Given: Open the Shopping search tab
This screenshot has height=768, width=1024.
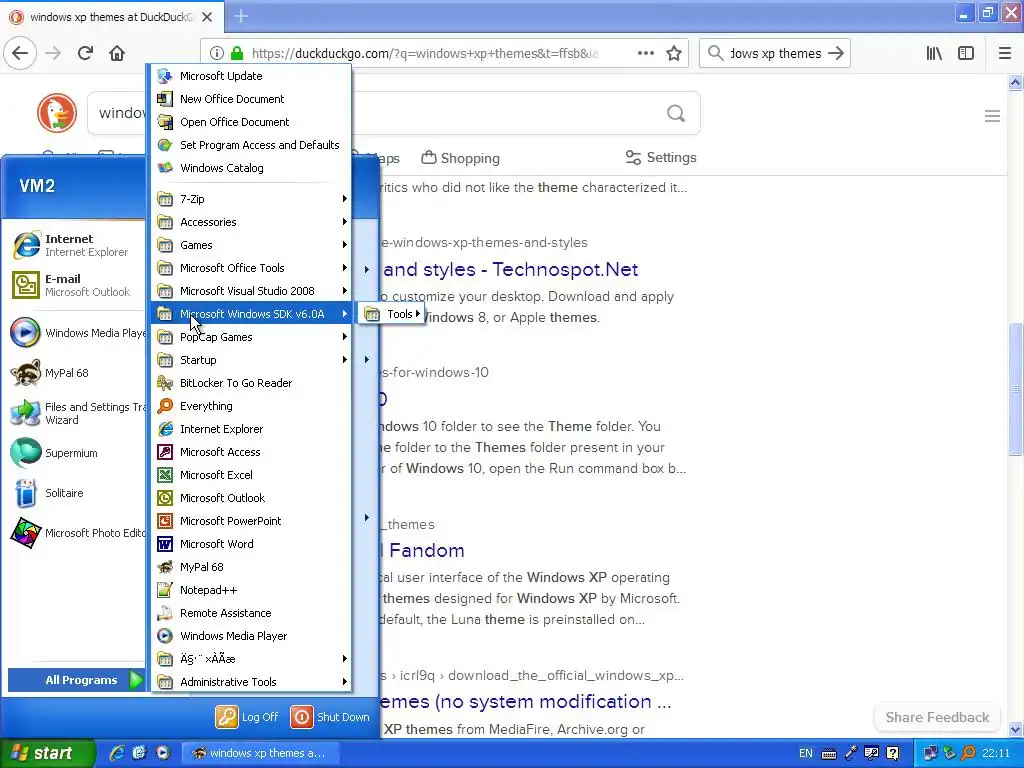Looking at the screenshot, I should click(x=460, y=158).
